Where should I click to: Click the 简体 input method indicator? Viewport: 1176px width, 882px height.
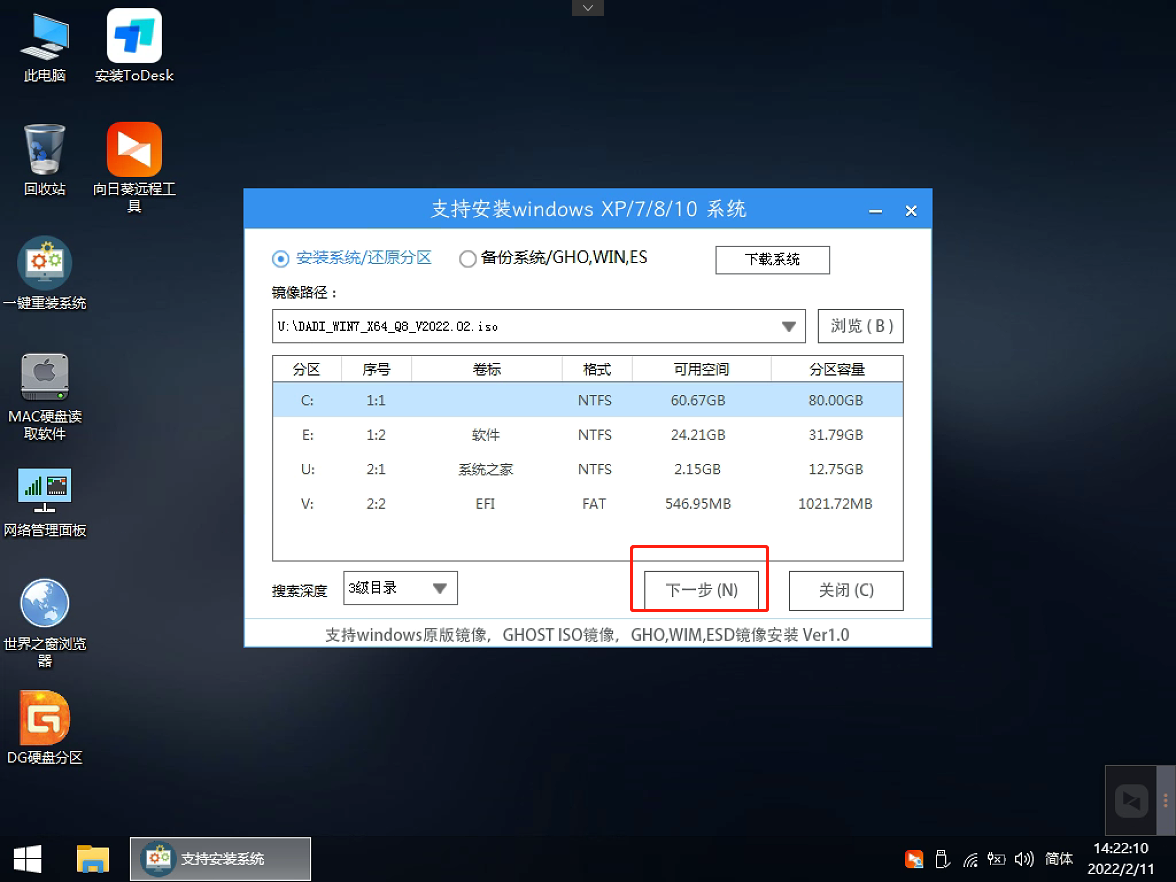pos(1058,859)
